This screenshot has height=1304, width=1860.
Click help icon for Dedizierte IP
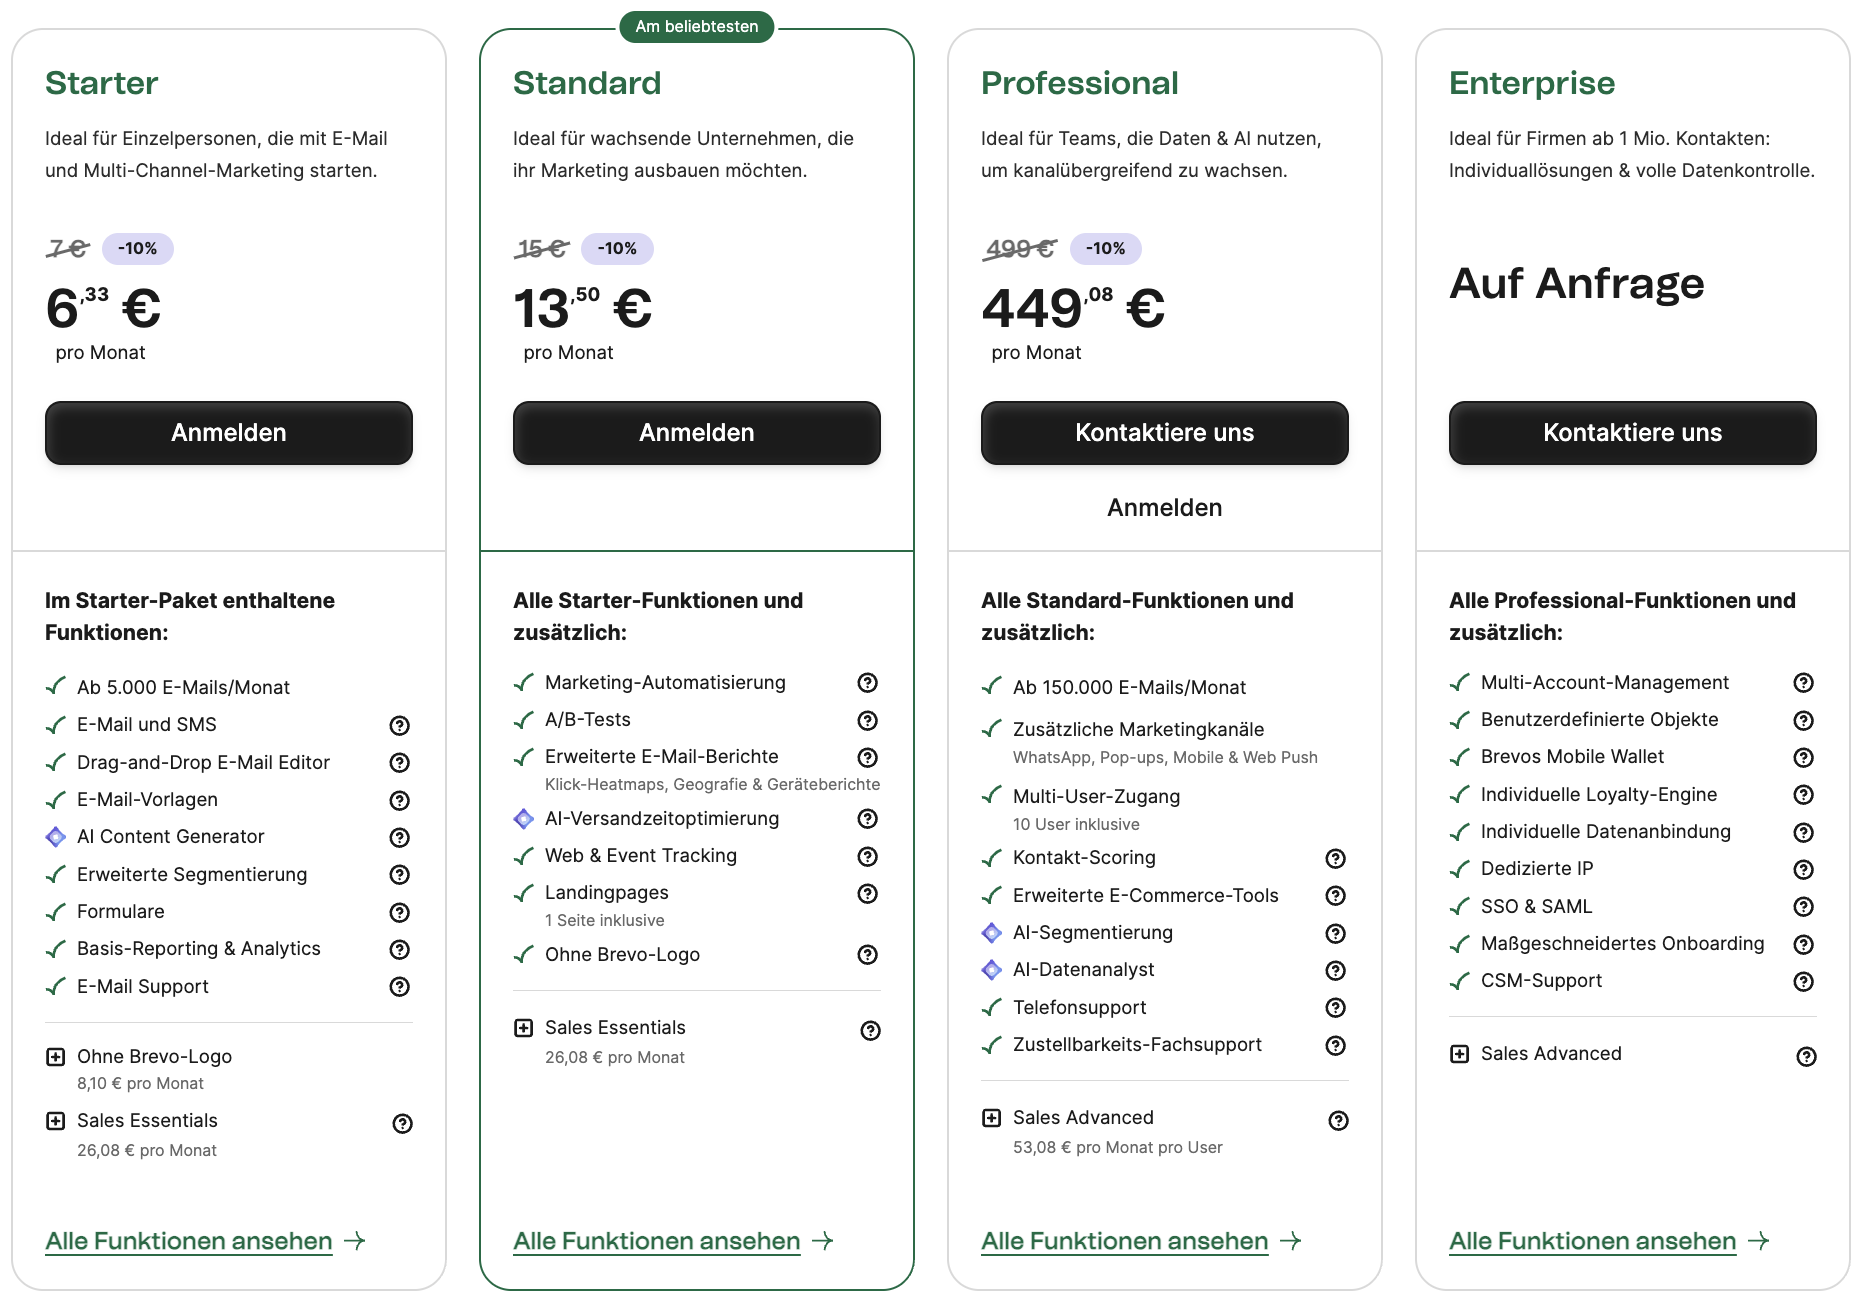pyautogui.click(x=1803, y=869)
